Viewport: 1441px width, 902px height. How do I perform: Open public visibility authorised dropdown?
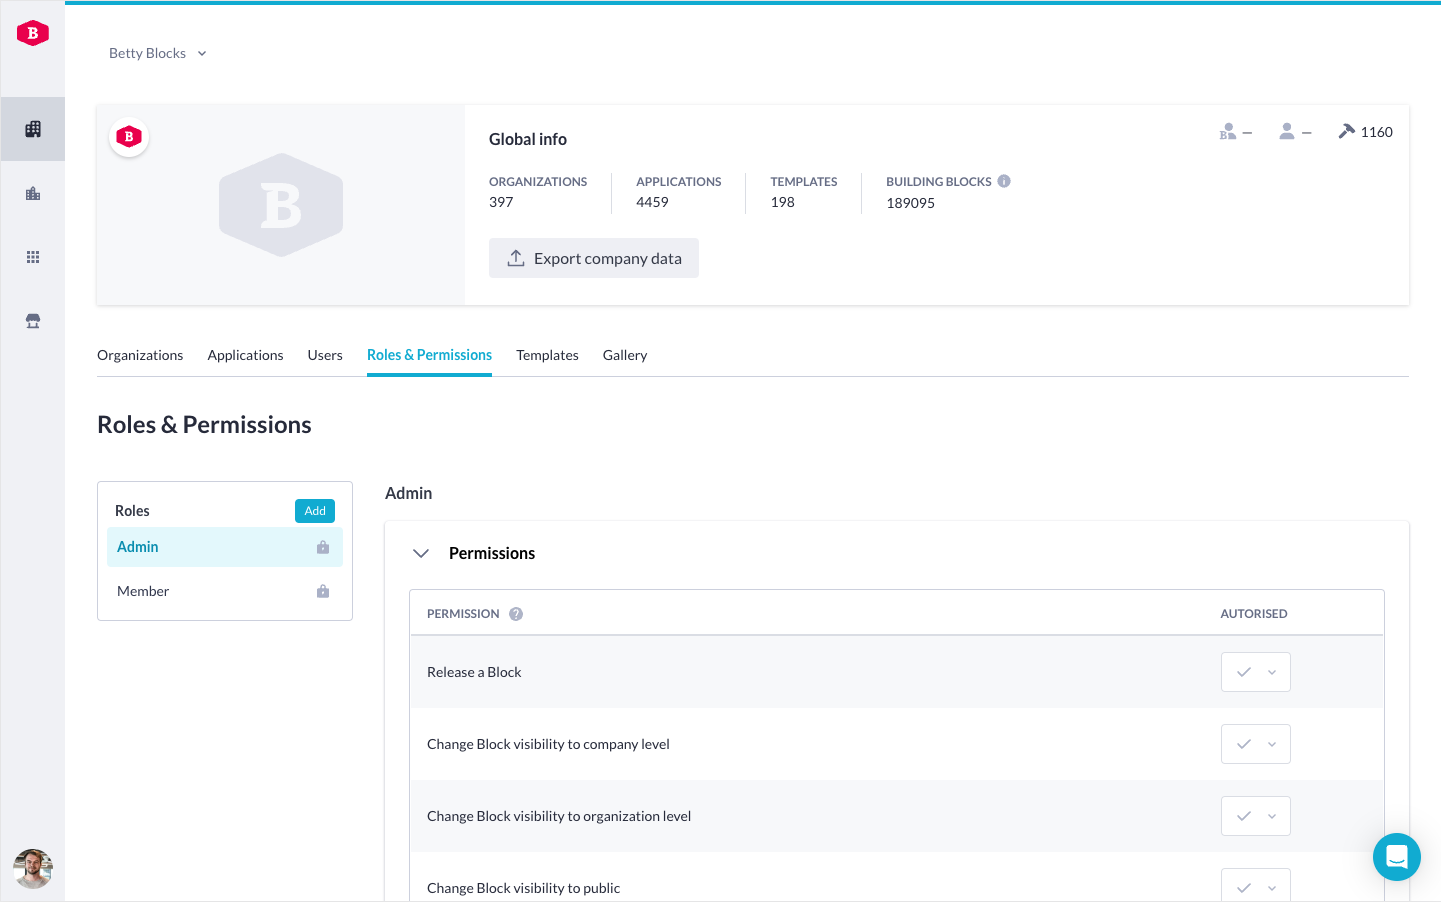[1256, 886]
